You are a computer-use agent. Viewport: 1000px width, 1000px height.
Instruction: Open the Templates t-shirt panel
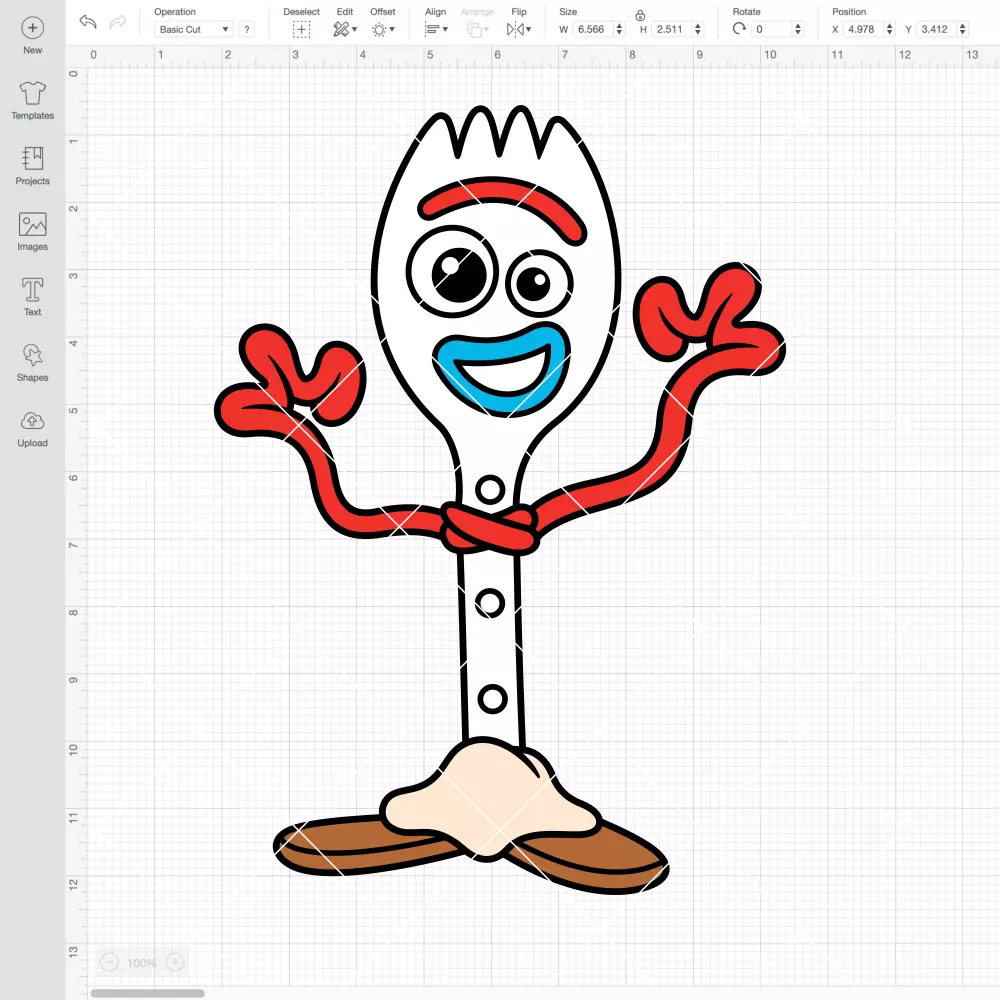33,93
